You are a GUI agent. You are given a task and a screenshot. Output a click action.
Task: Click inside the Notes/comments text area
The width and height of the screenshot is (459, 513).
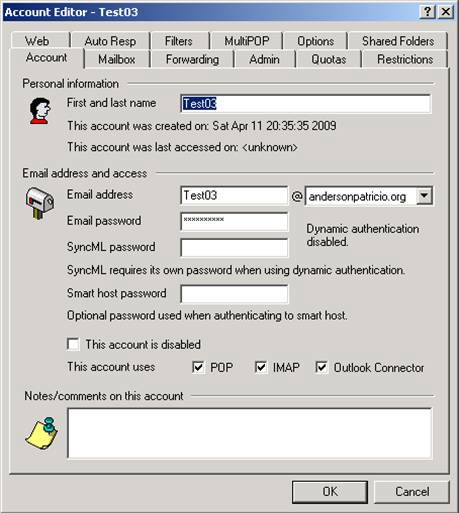coord(250,433)
